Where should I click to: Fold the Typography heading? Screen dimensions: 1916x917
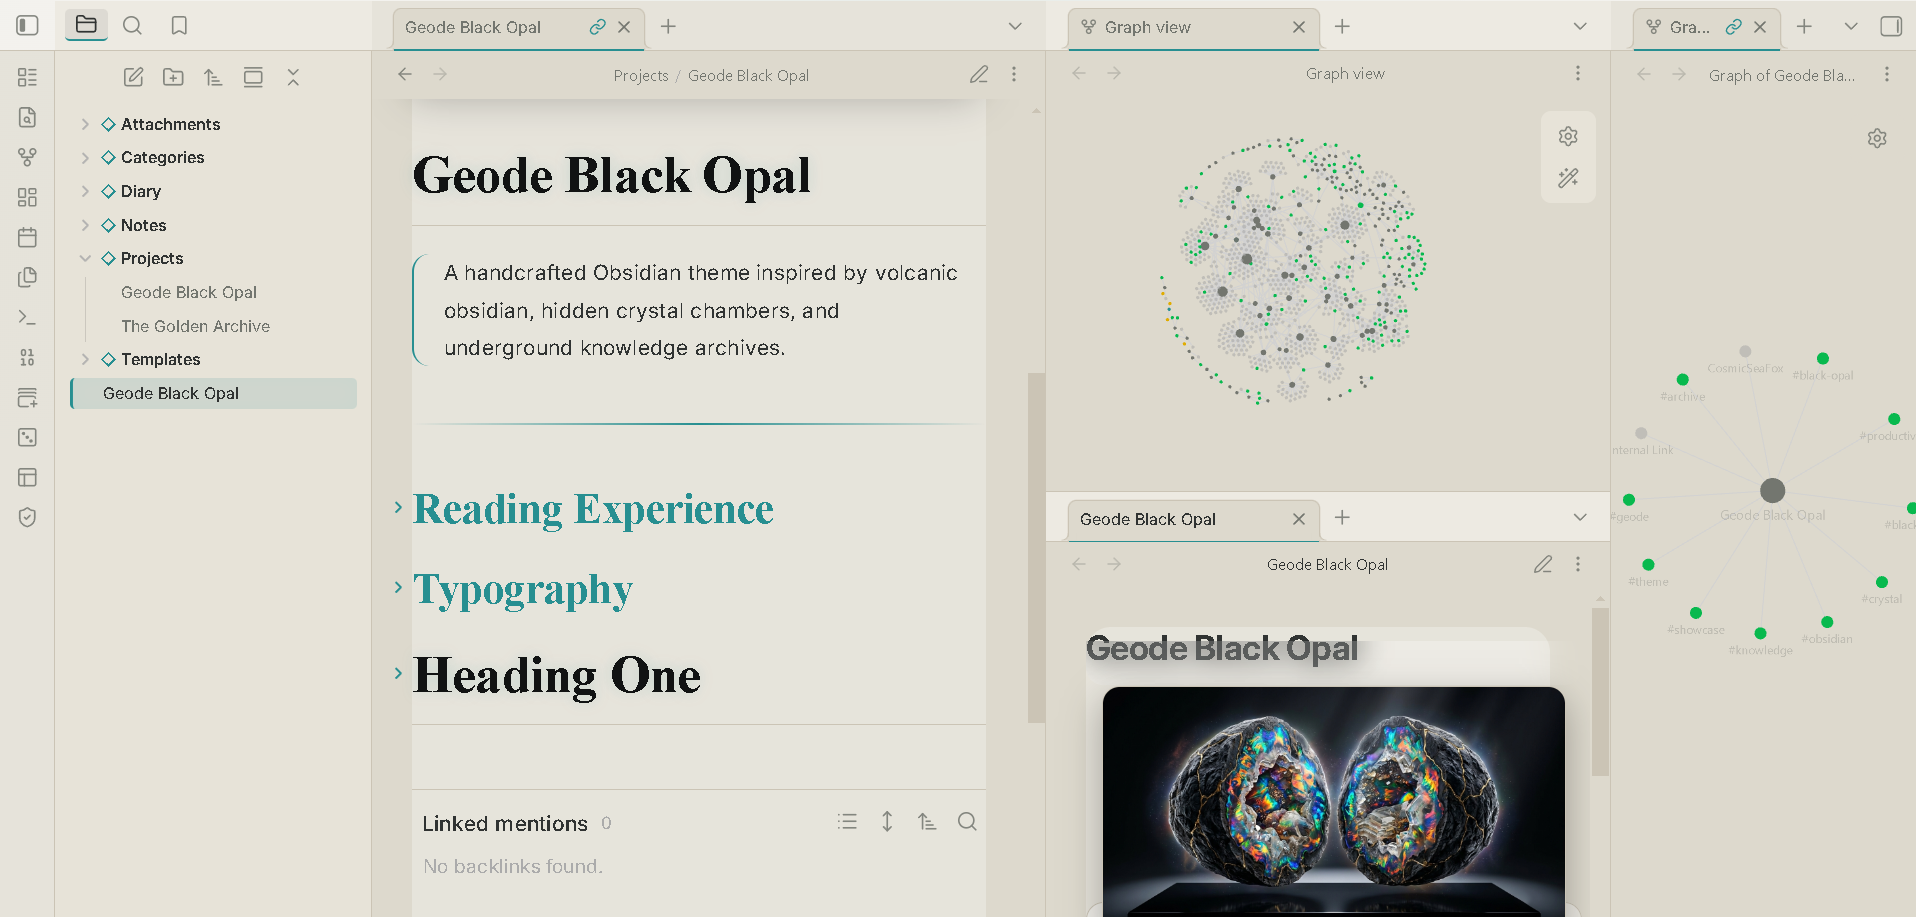[x=398, y=587]
